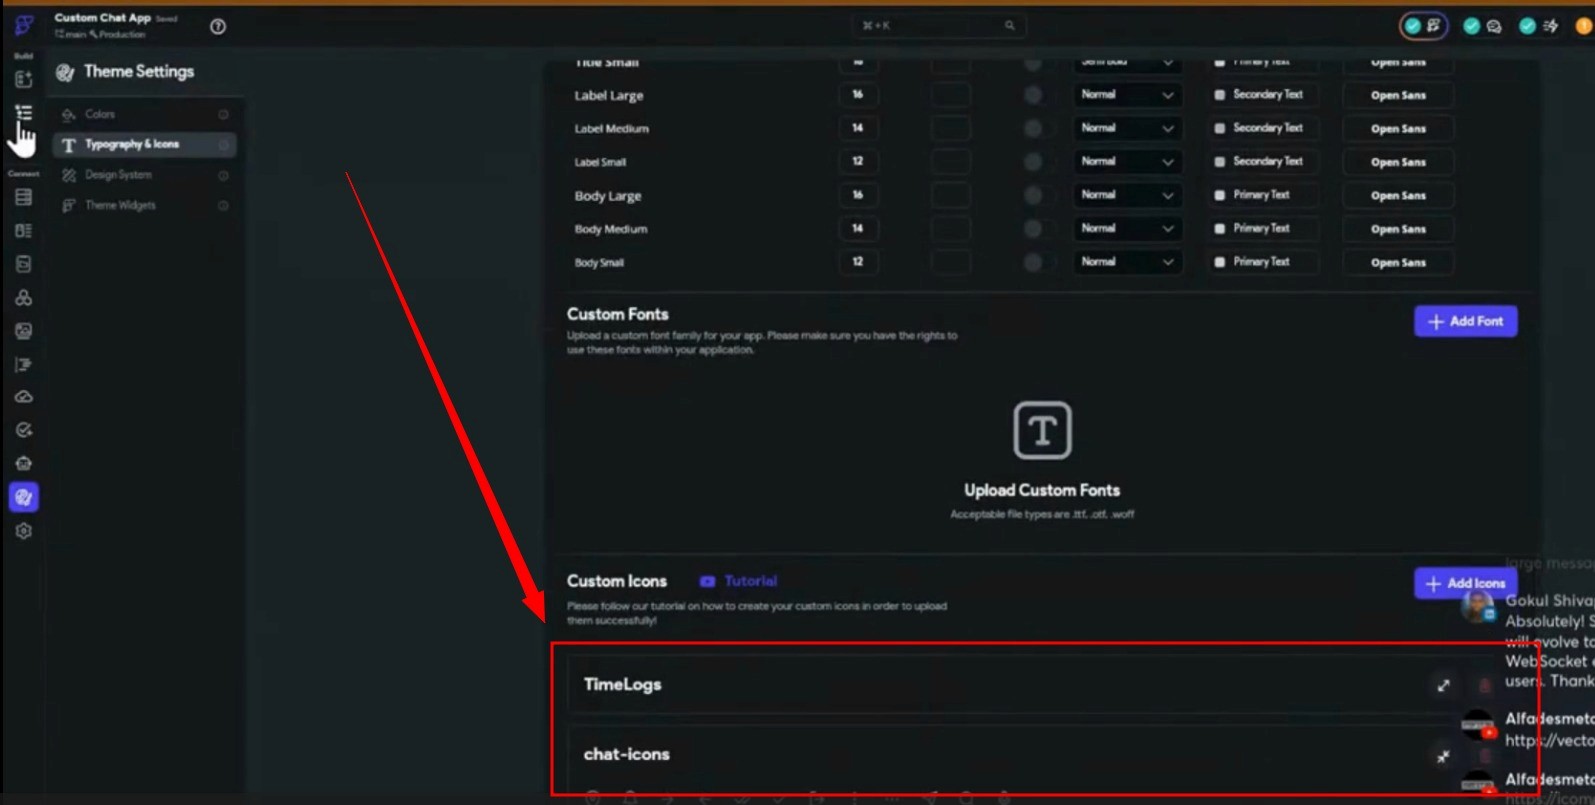Click the empty field in Label Medium row
1595x805 pixels.
pyautogui.click(x=950, y=128)
